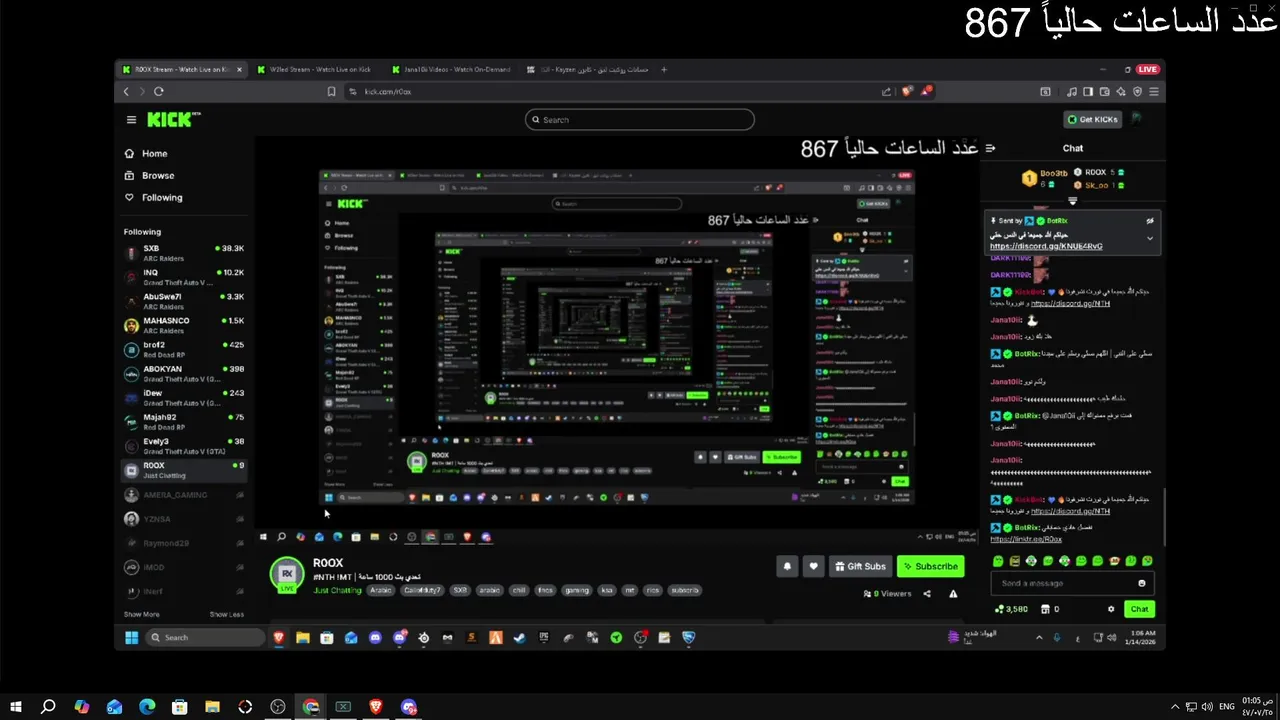Click the Kick Search field

click(640, 120)
